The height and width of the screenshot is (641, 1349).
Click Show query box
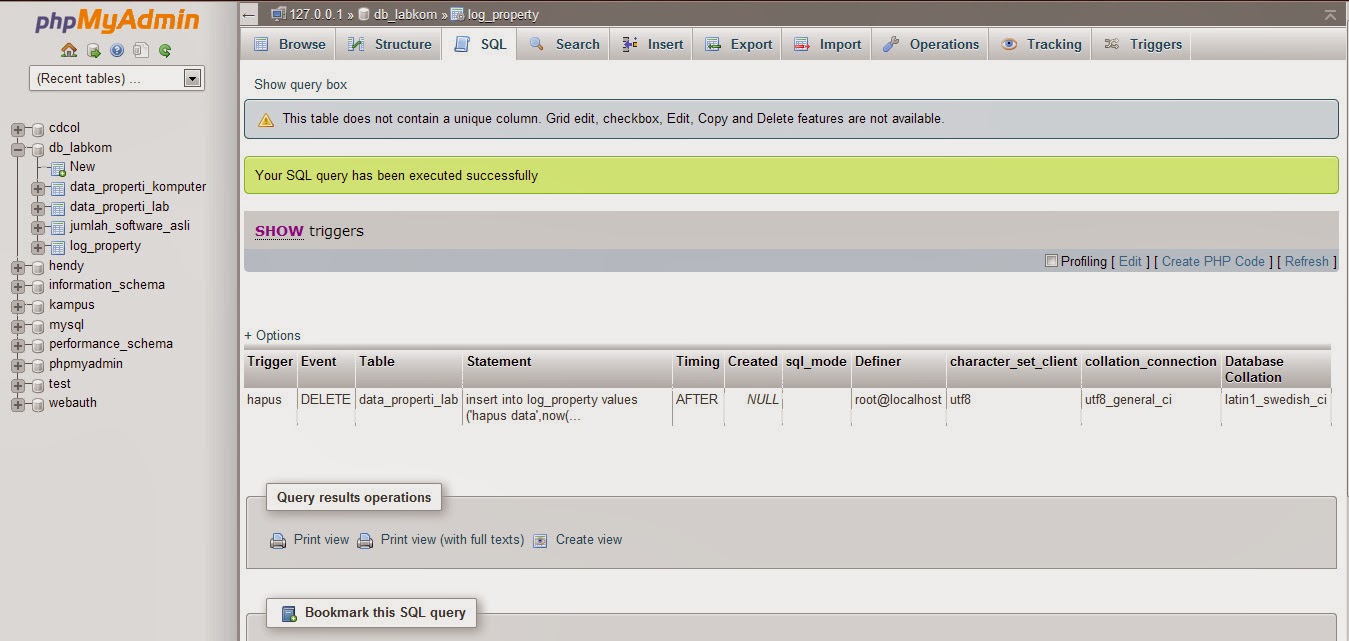click(300, 85)
